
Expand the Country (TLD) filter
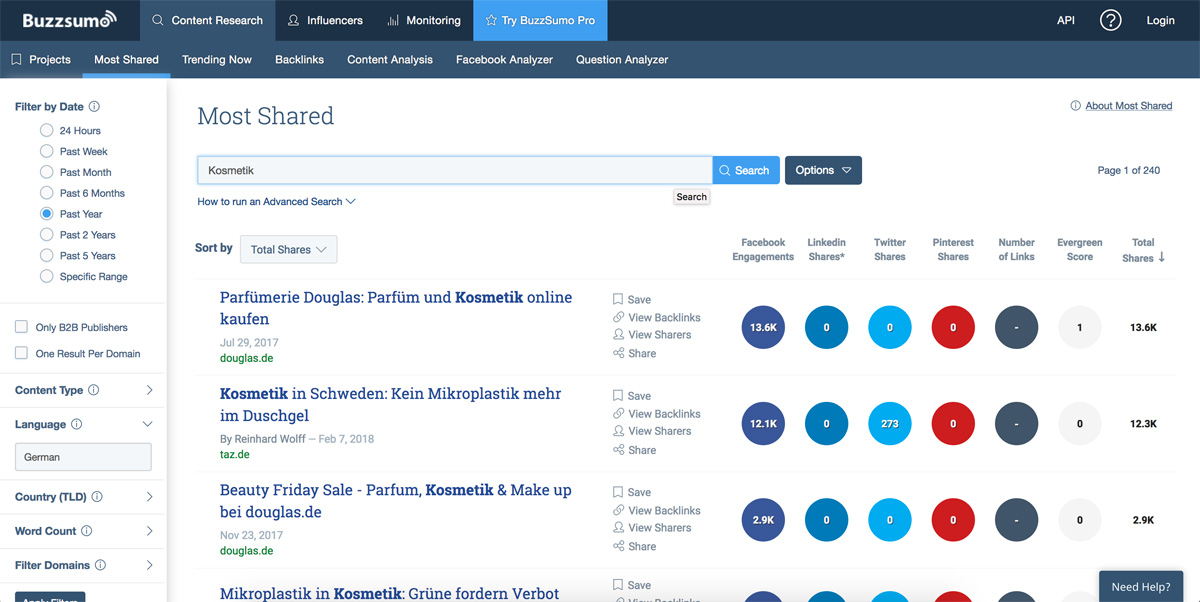(x=149, y=497)
